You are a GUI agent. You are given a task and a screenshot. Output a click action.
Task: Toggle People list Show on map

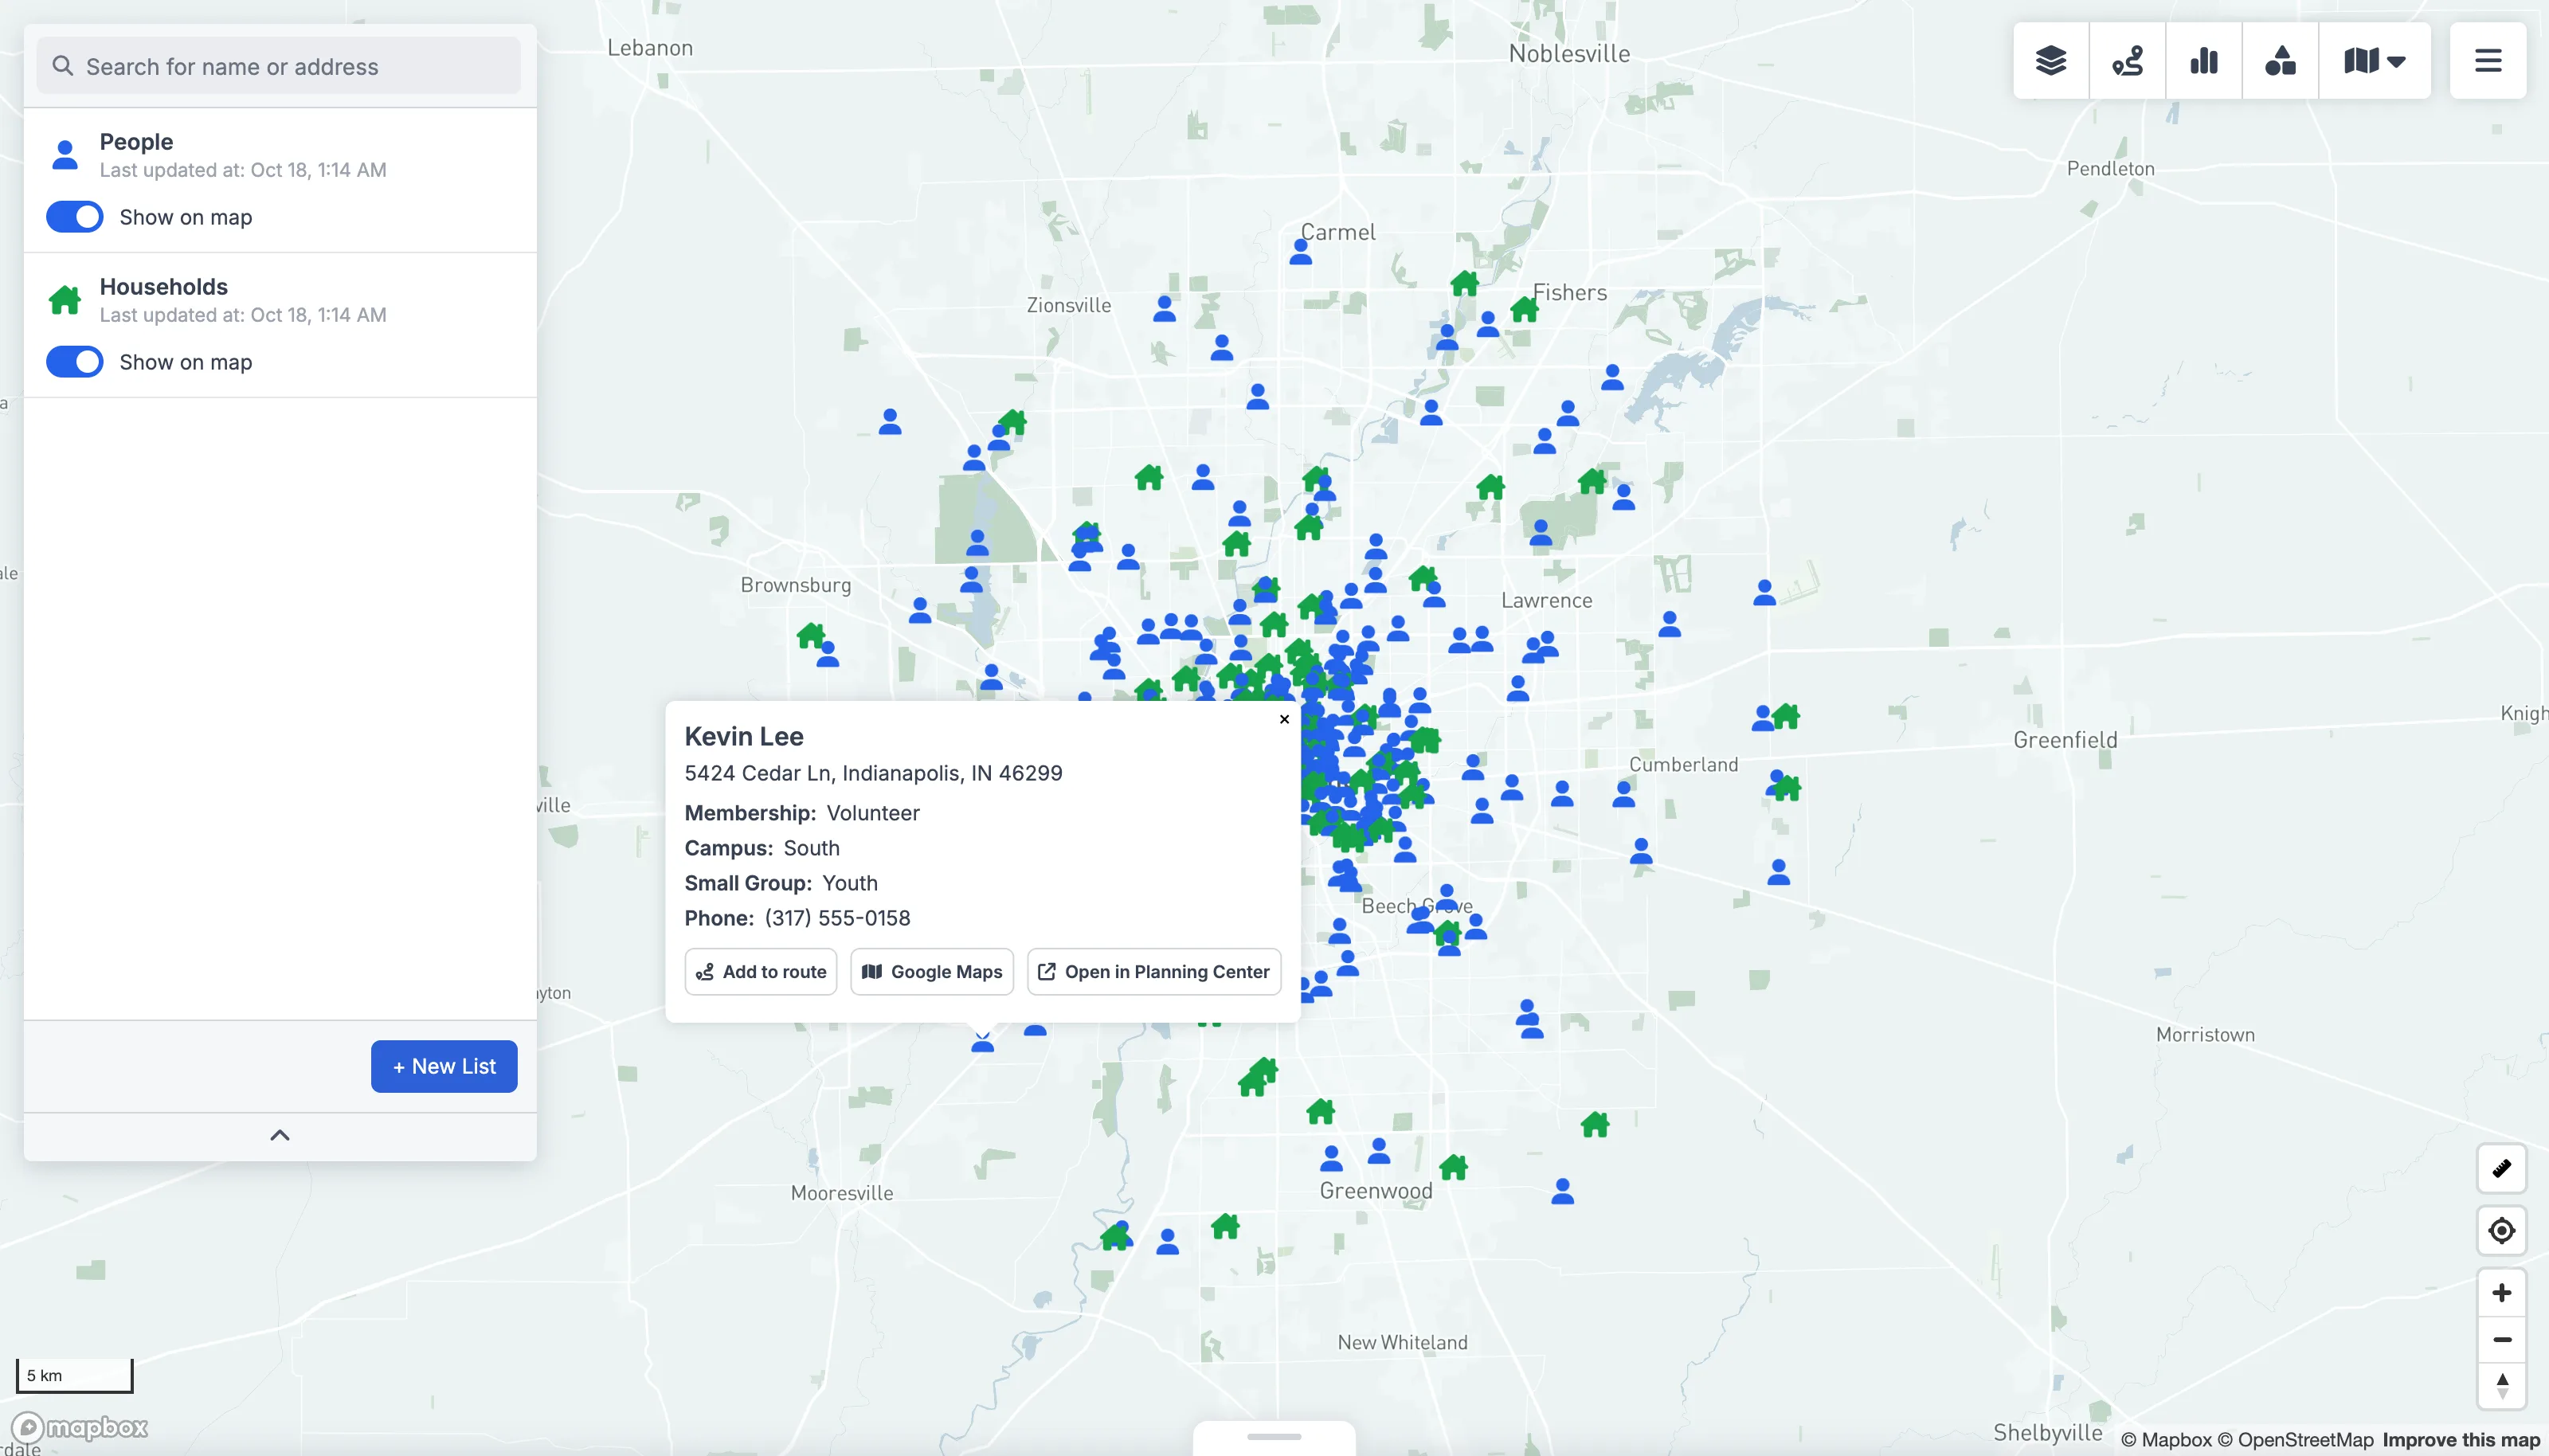point(75,217)
